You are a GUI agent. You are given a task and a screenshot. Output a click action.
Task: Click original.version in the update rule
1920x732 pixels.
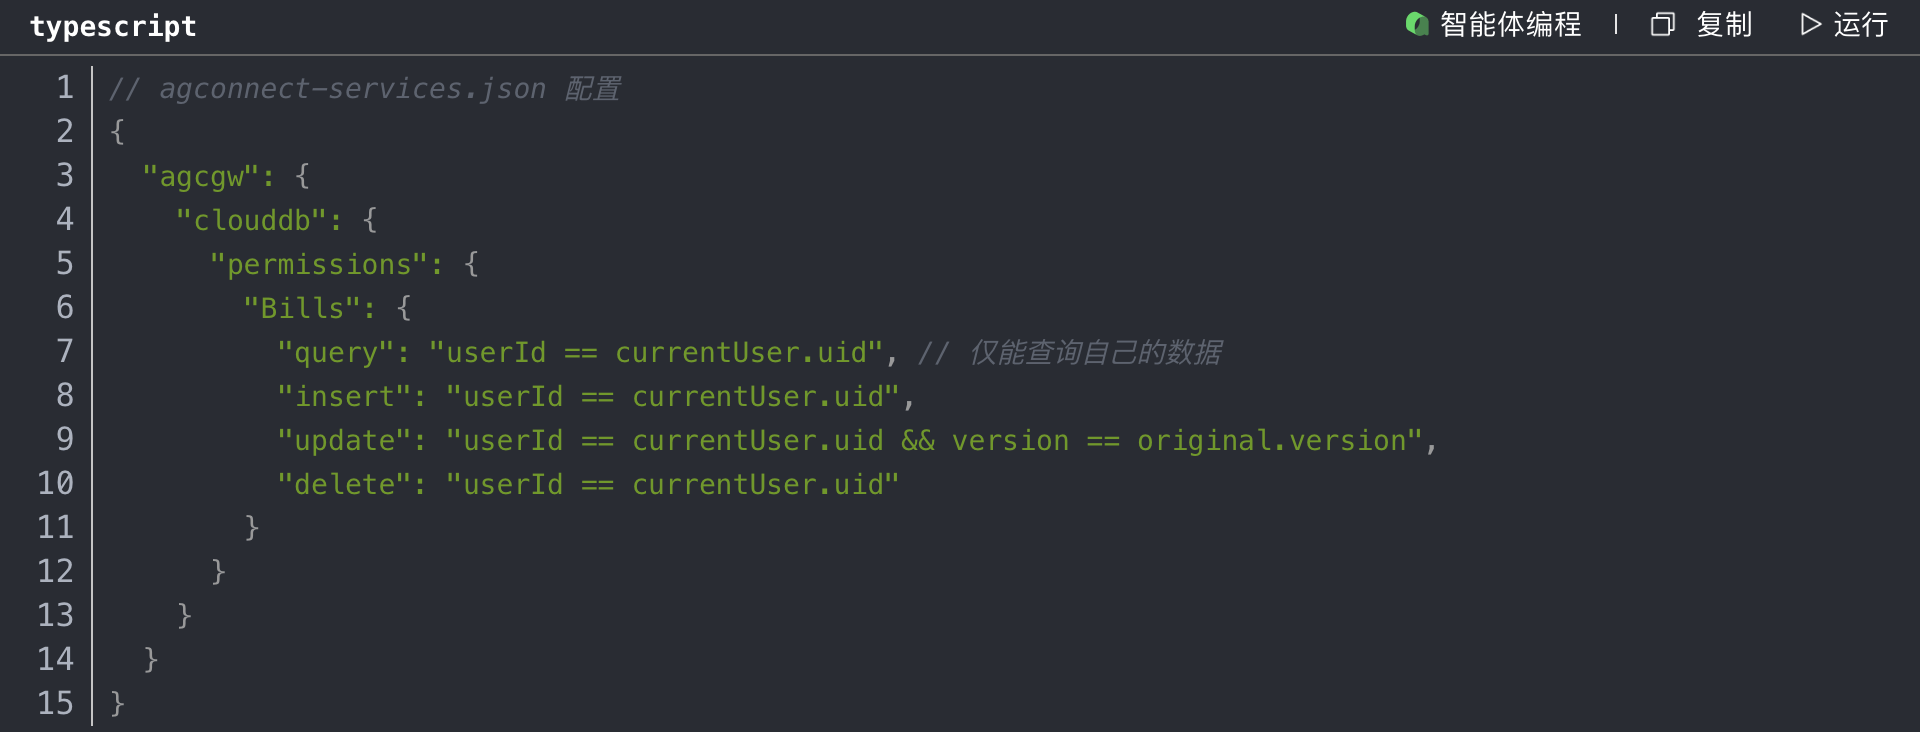coord(1272,441)
